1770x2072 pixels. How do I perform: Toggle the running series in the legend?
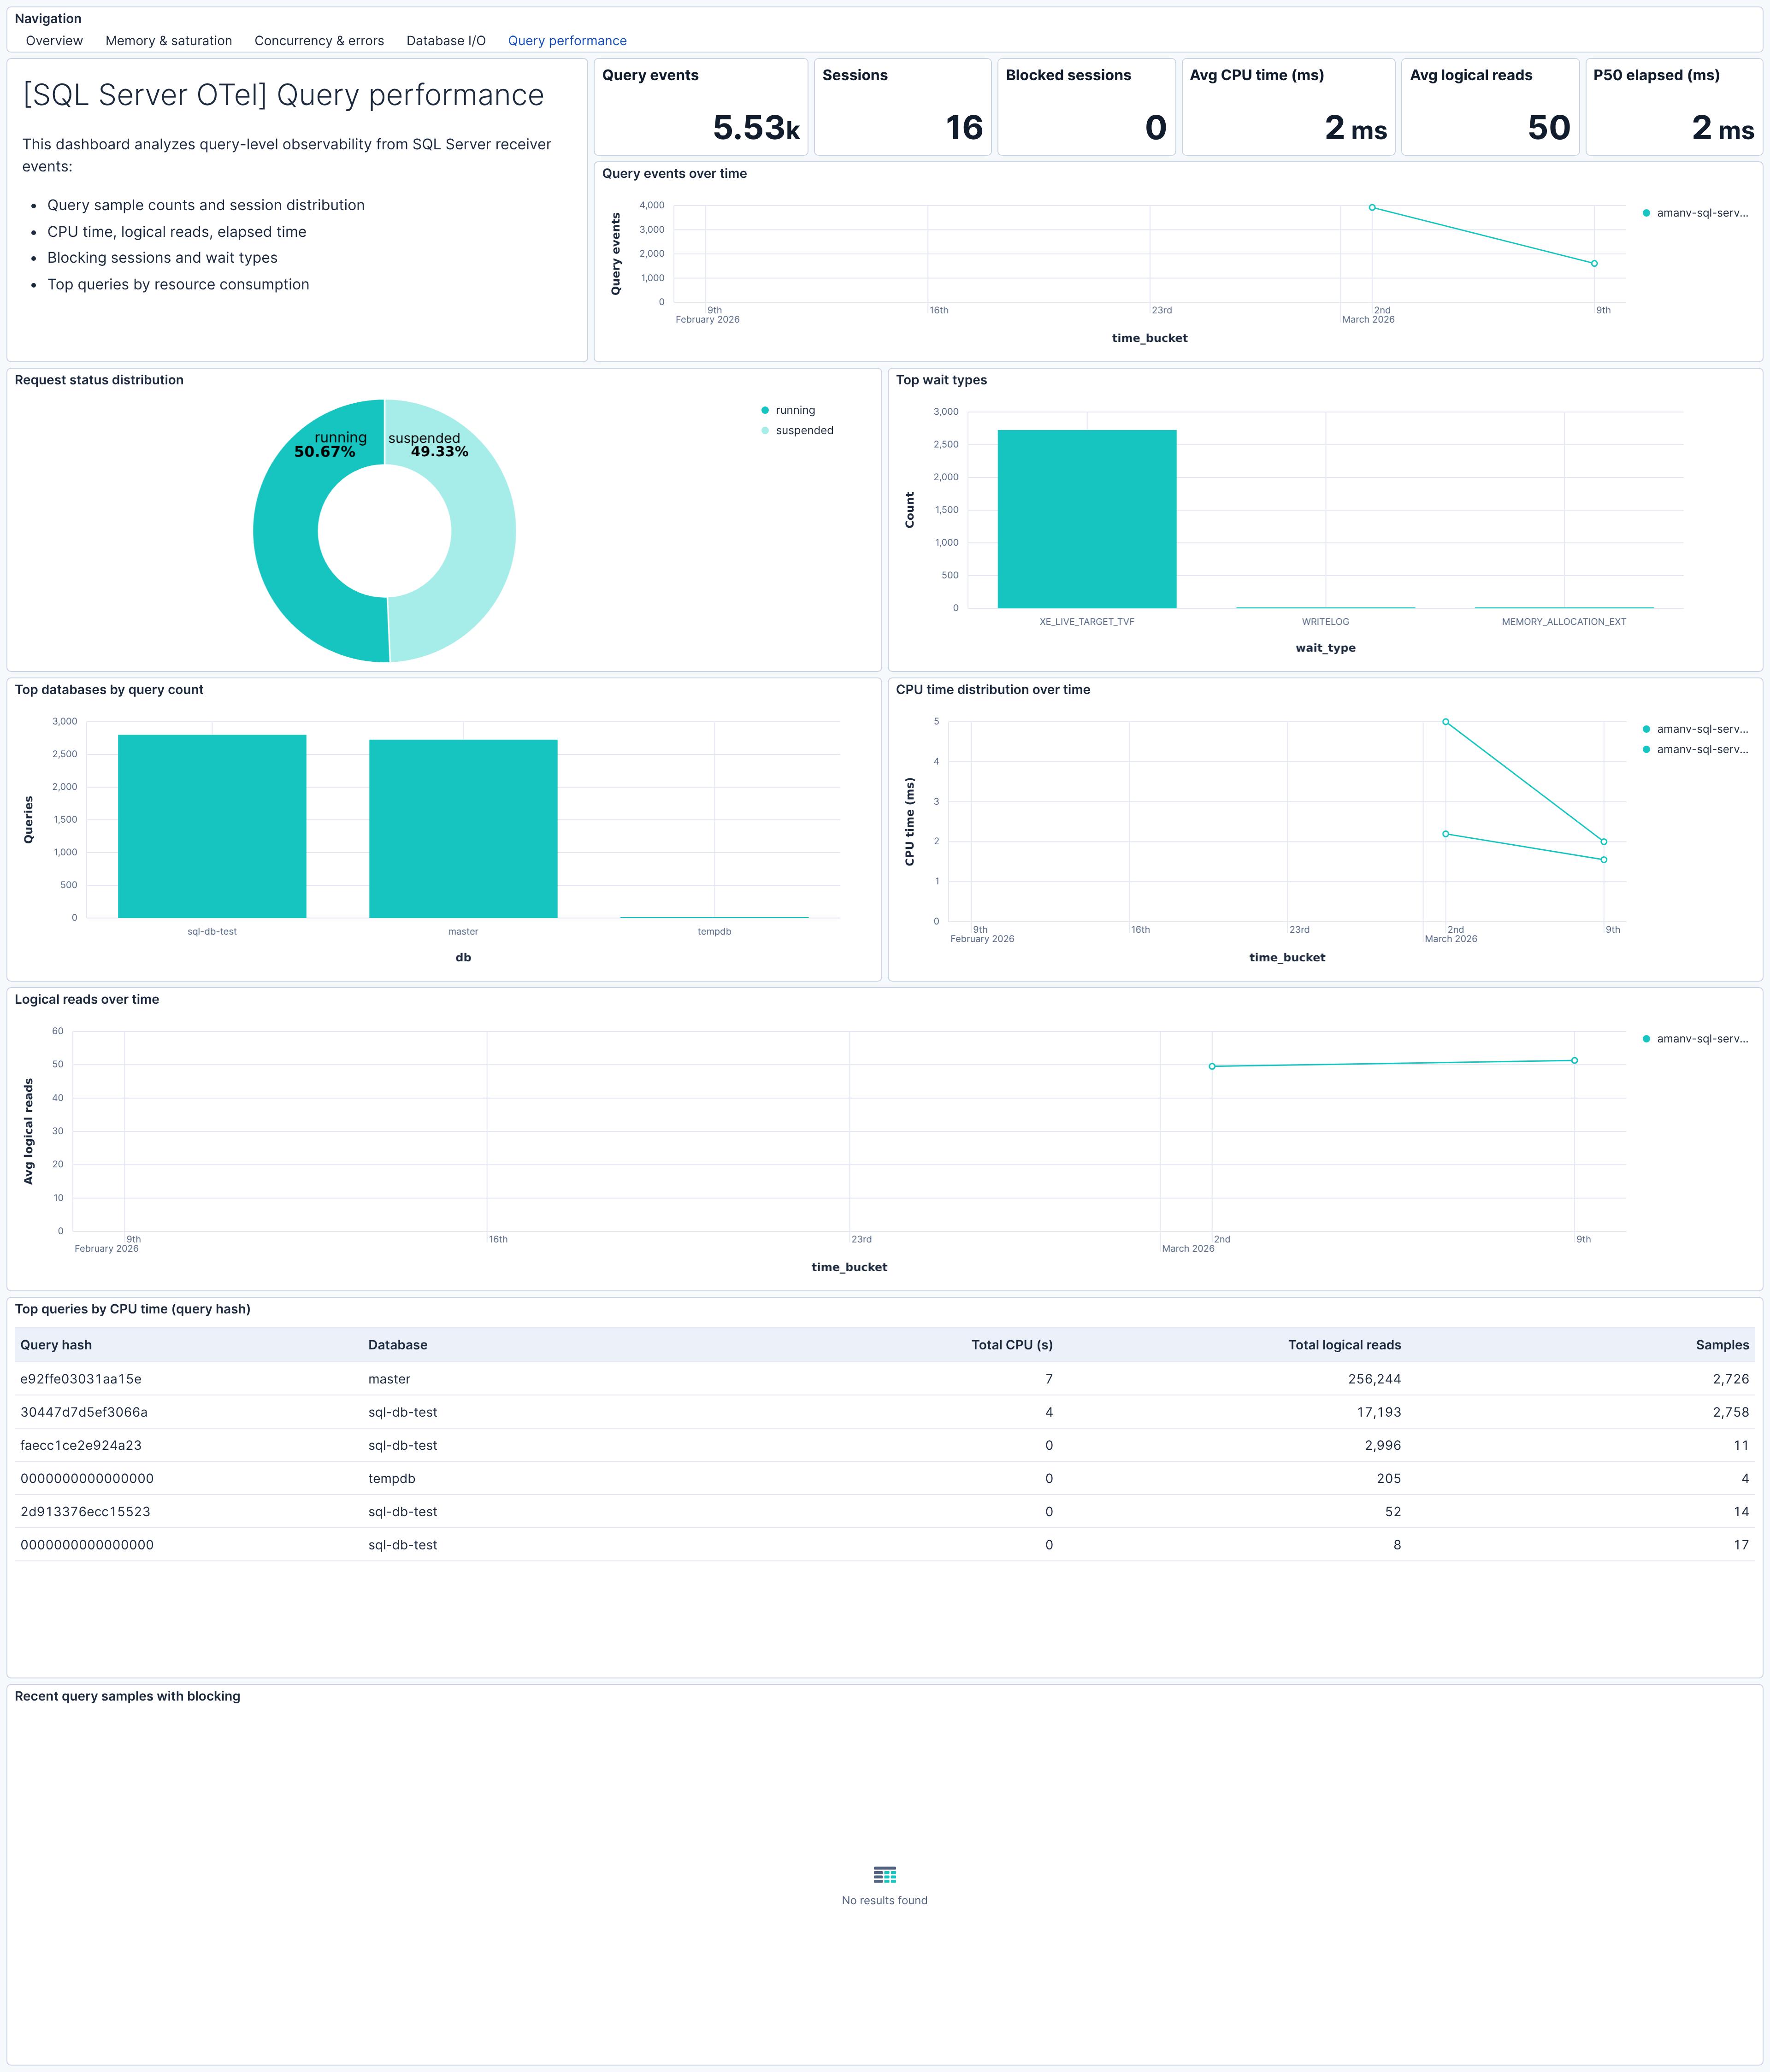coord(795,410)
